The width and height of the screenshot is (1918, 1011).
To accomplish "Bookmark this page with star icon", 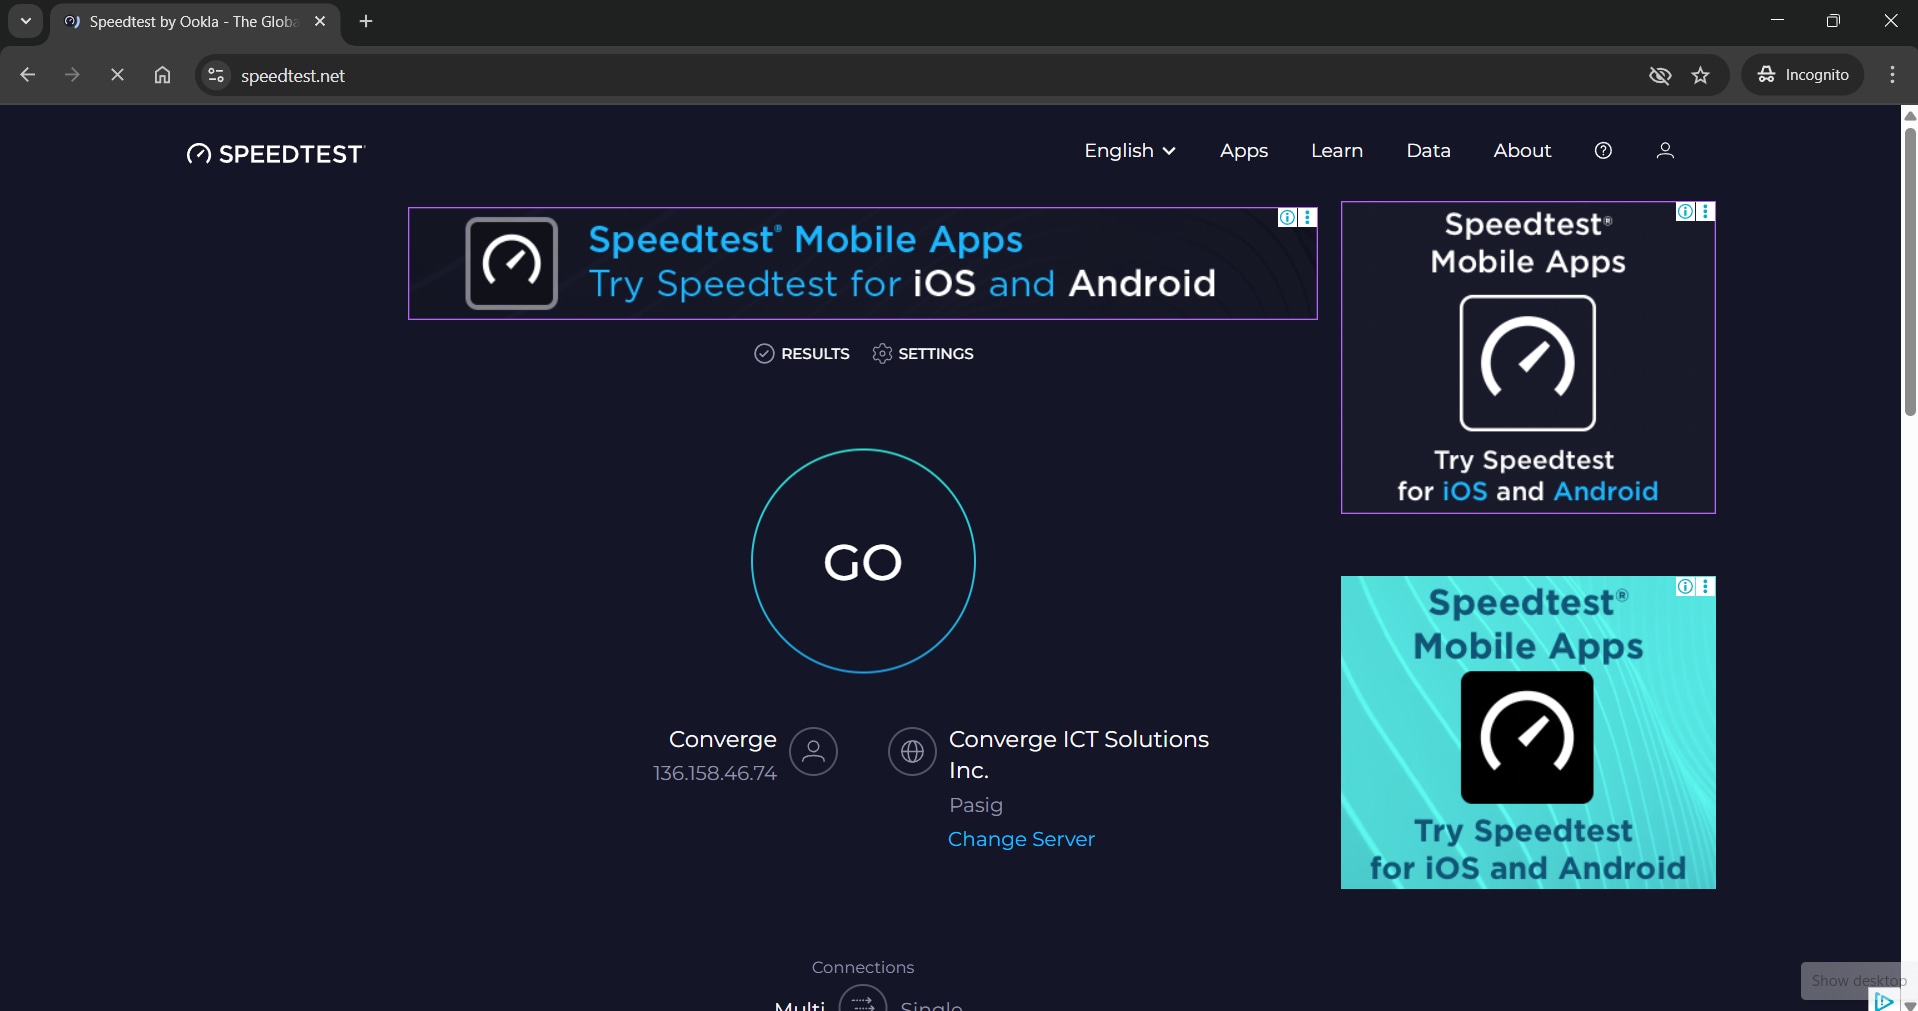I will click(1701, 75).
